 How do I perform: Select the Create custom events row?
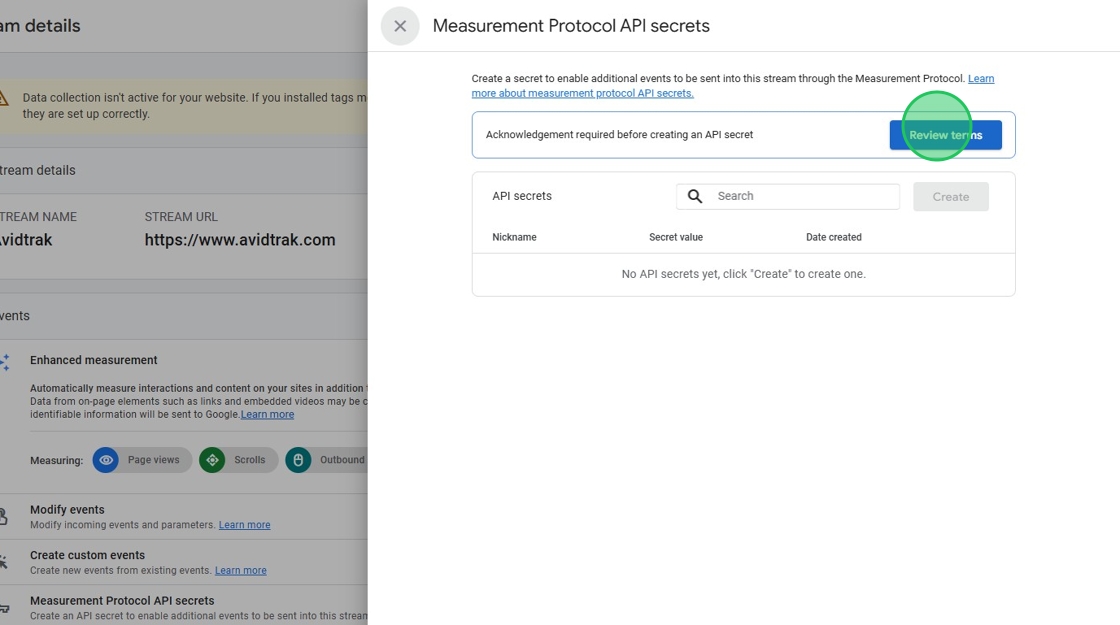[184, 562]
